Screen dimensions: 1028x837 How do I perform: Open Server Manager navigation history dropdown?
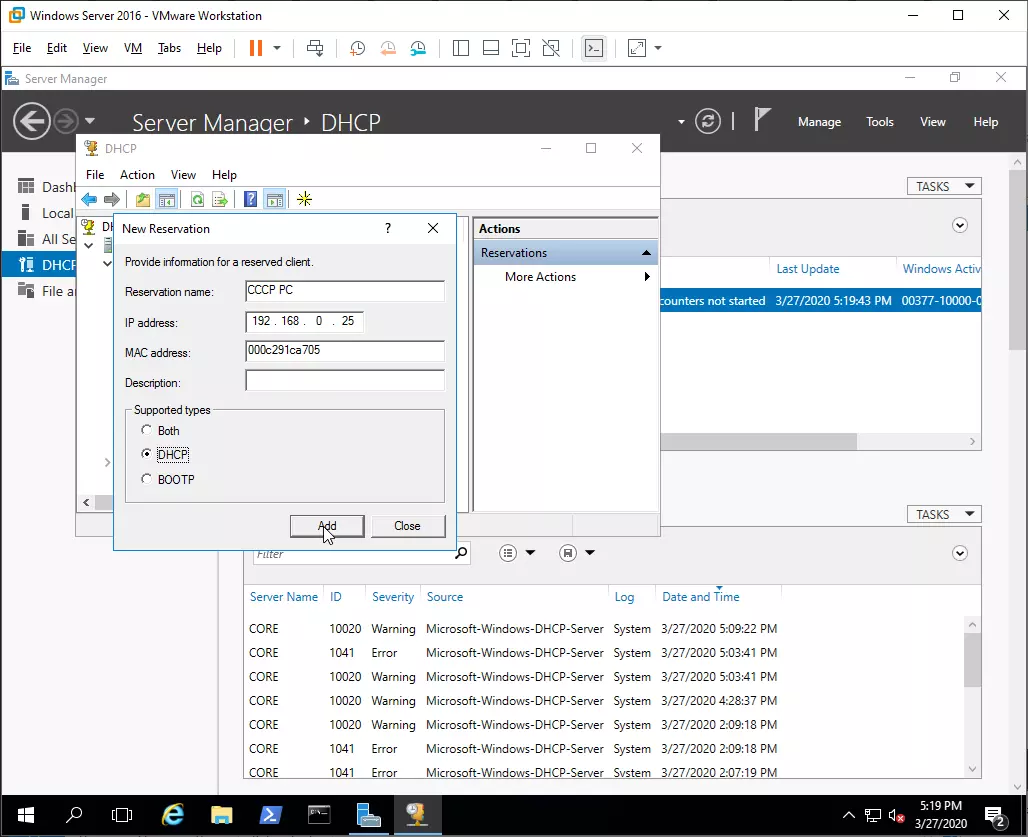tap(90, 121)
